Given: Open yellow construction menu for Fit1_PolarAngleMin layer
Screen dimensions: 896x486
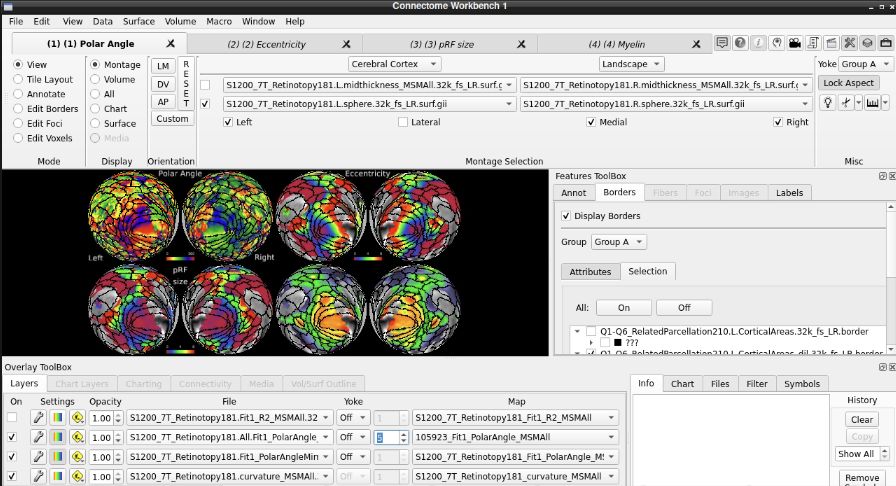Looking at the screenshot, I should (77, 457).
